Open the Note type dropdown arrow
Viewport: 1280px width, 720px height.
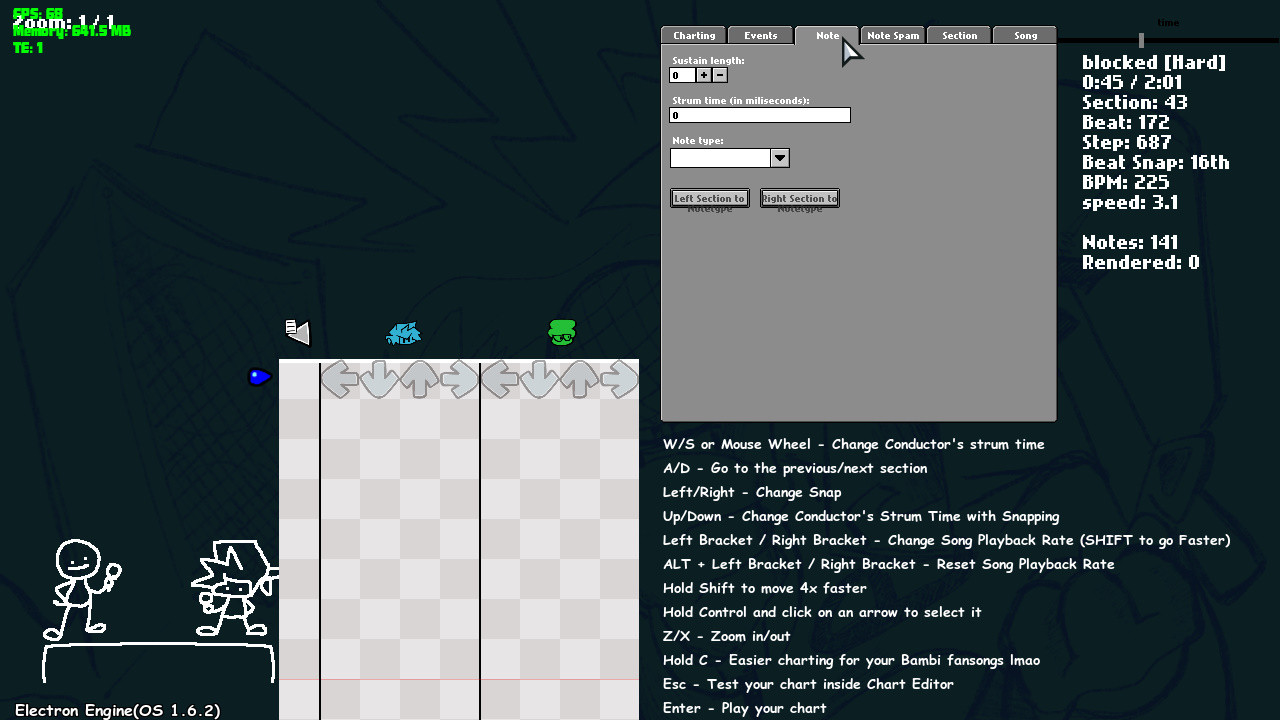[780, 158]
